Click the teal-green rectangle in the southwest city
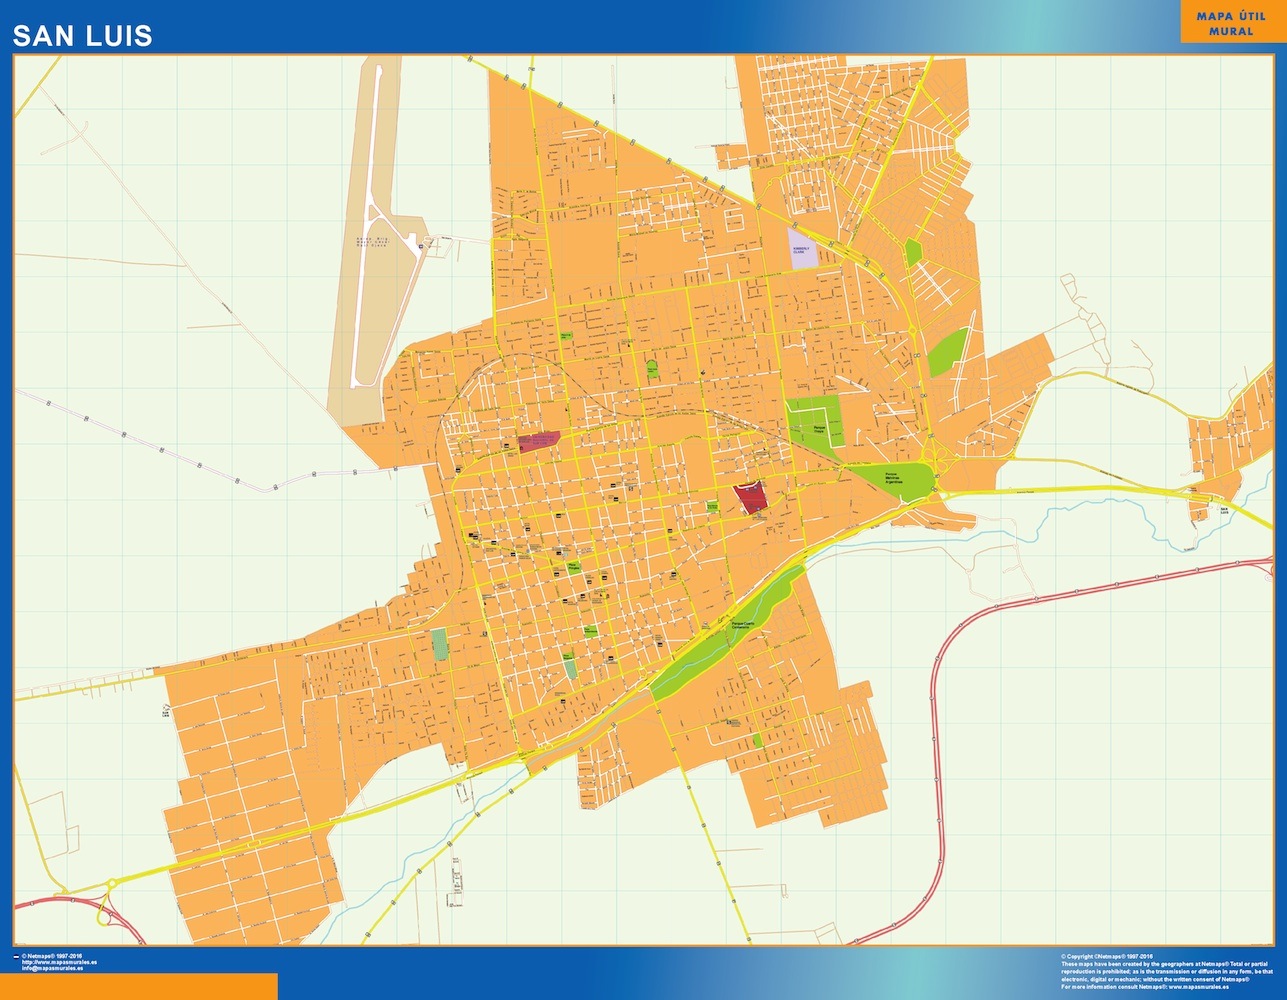The height and width of the screenshot is (1000, 1287). (x=439, y=644)
